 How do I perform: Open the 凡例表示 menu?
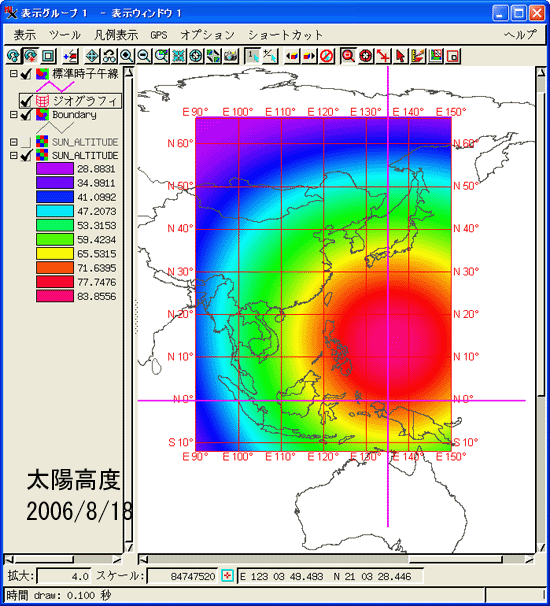coord(116,35)
